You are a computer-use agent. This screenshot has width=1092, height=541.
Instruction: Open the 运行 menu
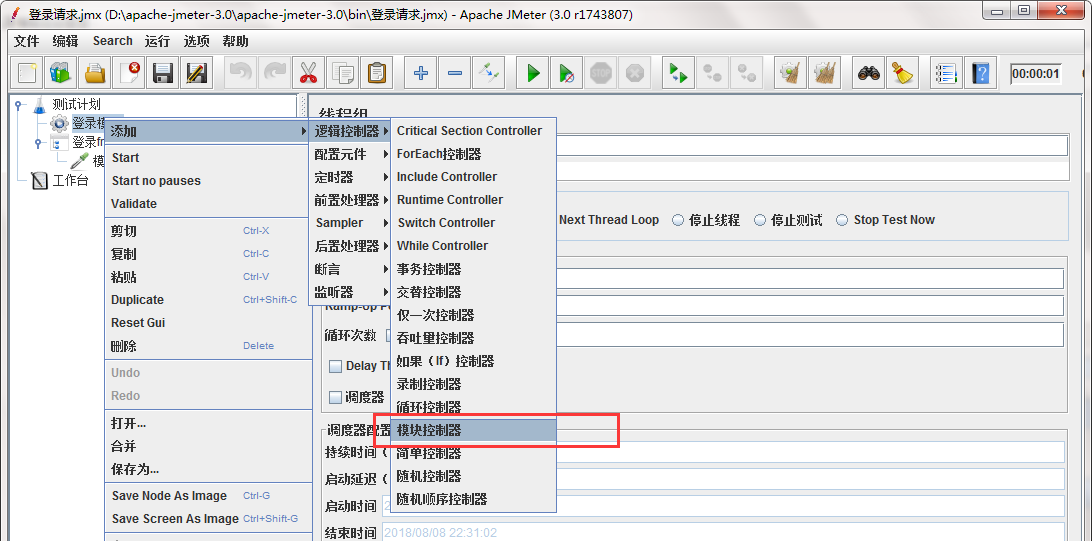(x=157, y=41)
